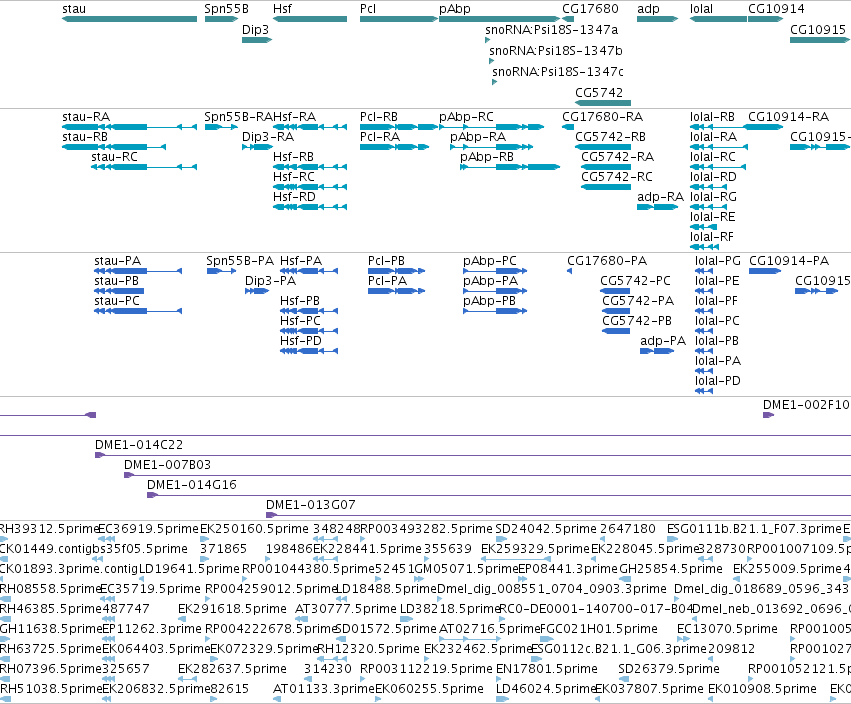Click the stau-RA transcript label
The image size is (851, 704).
86,117
